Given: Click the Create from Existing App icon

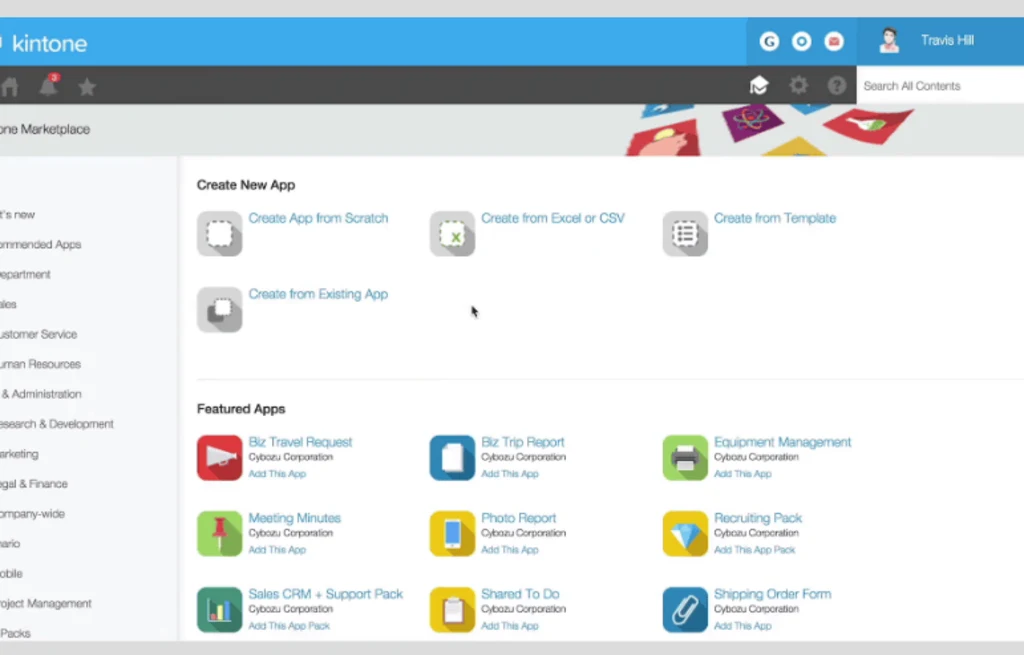Looking at the screenshot, I should [x=219, y=310].
